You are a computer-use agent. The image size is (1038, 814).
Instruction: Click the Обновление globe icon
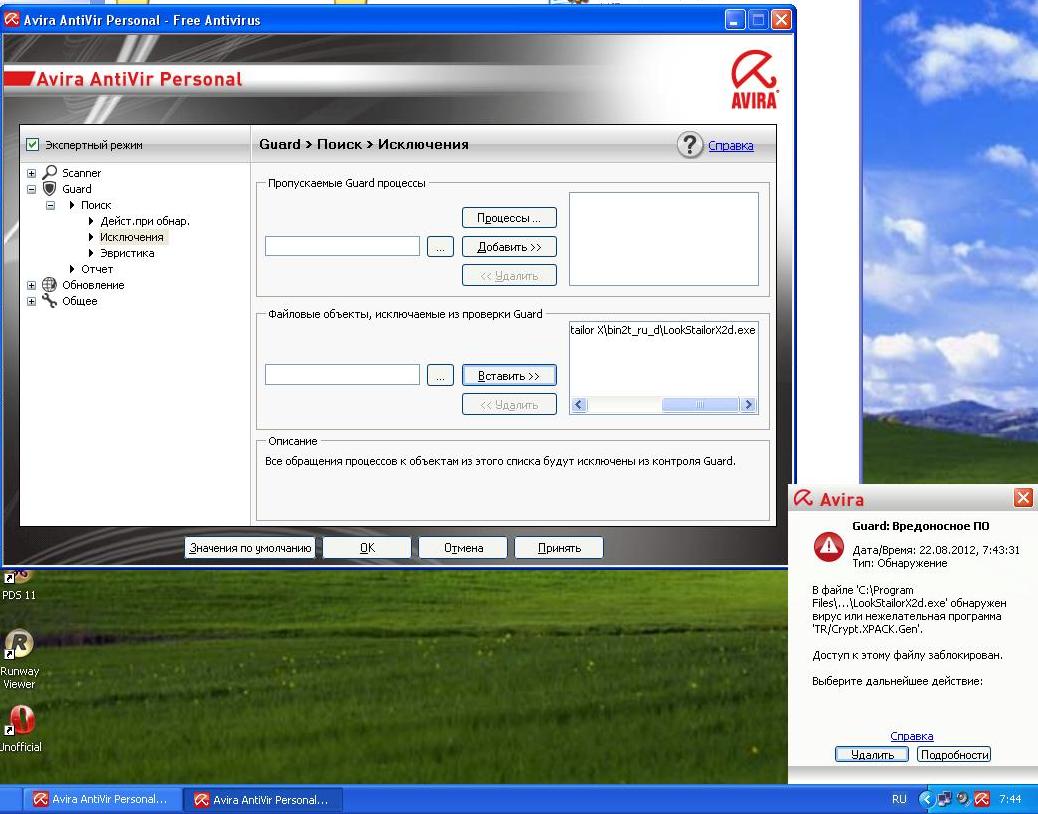(50, 285)
